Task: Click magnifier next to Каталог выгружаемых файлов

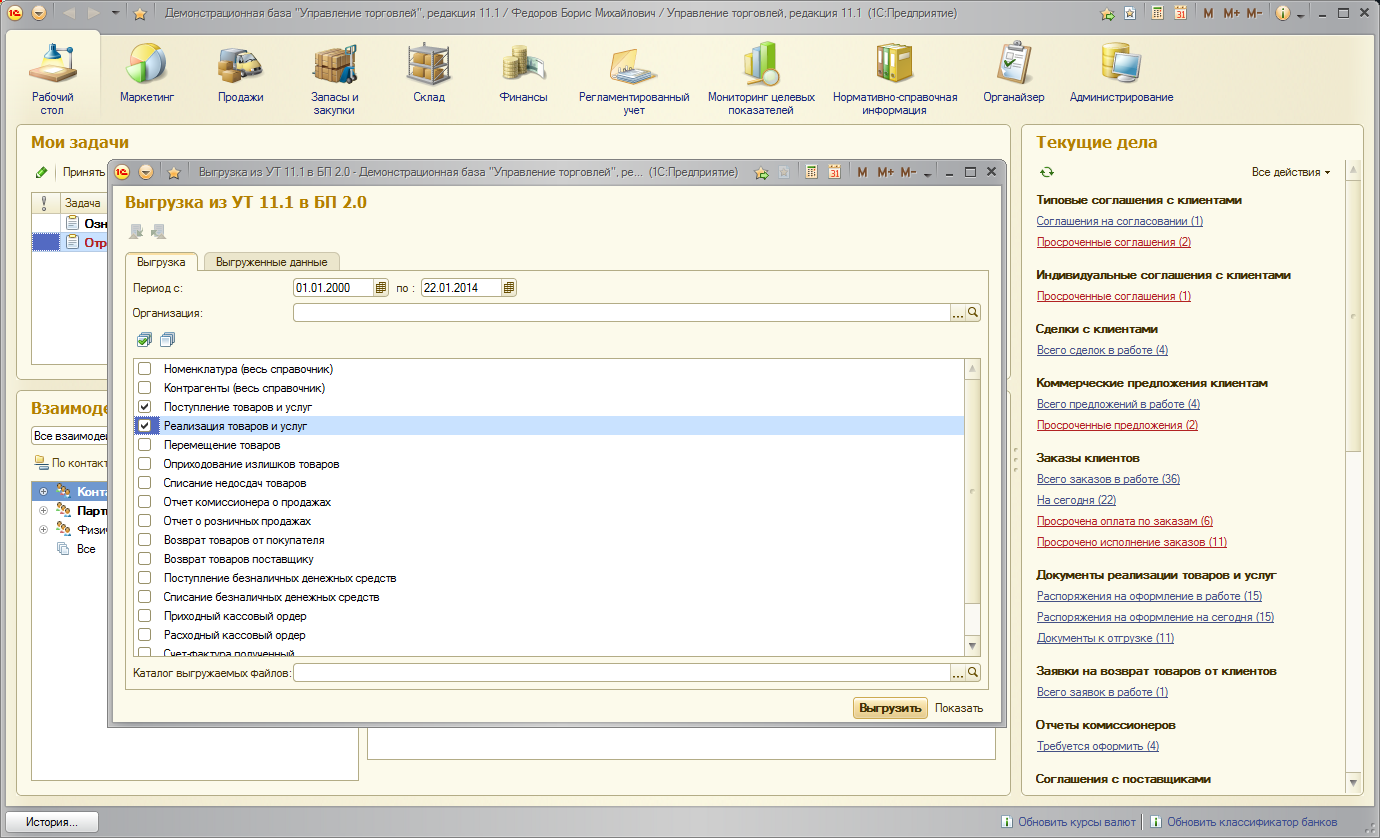Action: pyautogui.click(x=973, y=673)
